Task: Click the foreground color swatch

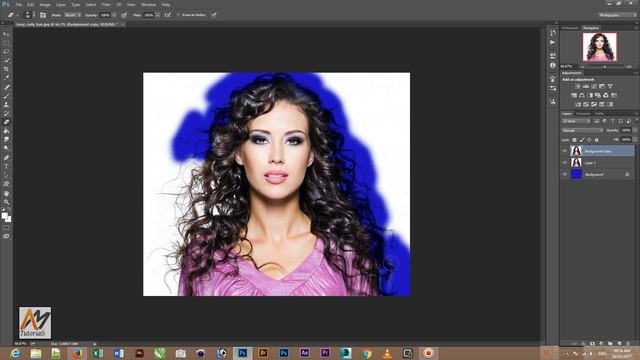Action: [4, 216]
